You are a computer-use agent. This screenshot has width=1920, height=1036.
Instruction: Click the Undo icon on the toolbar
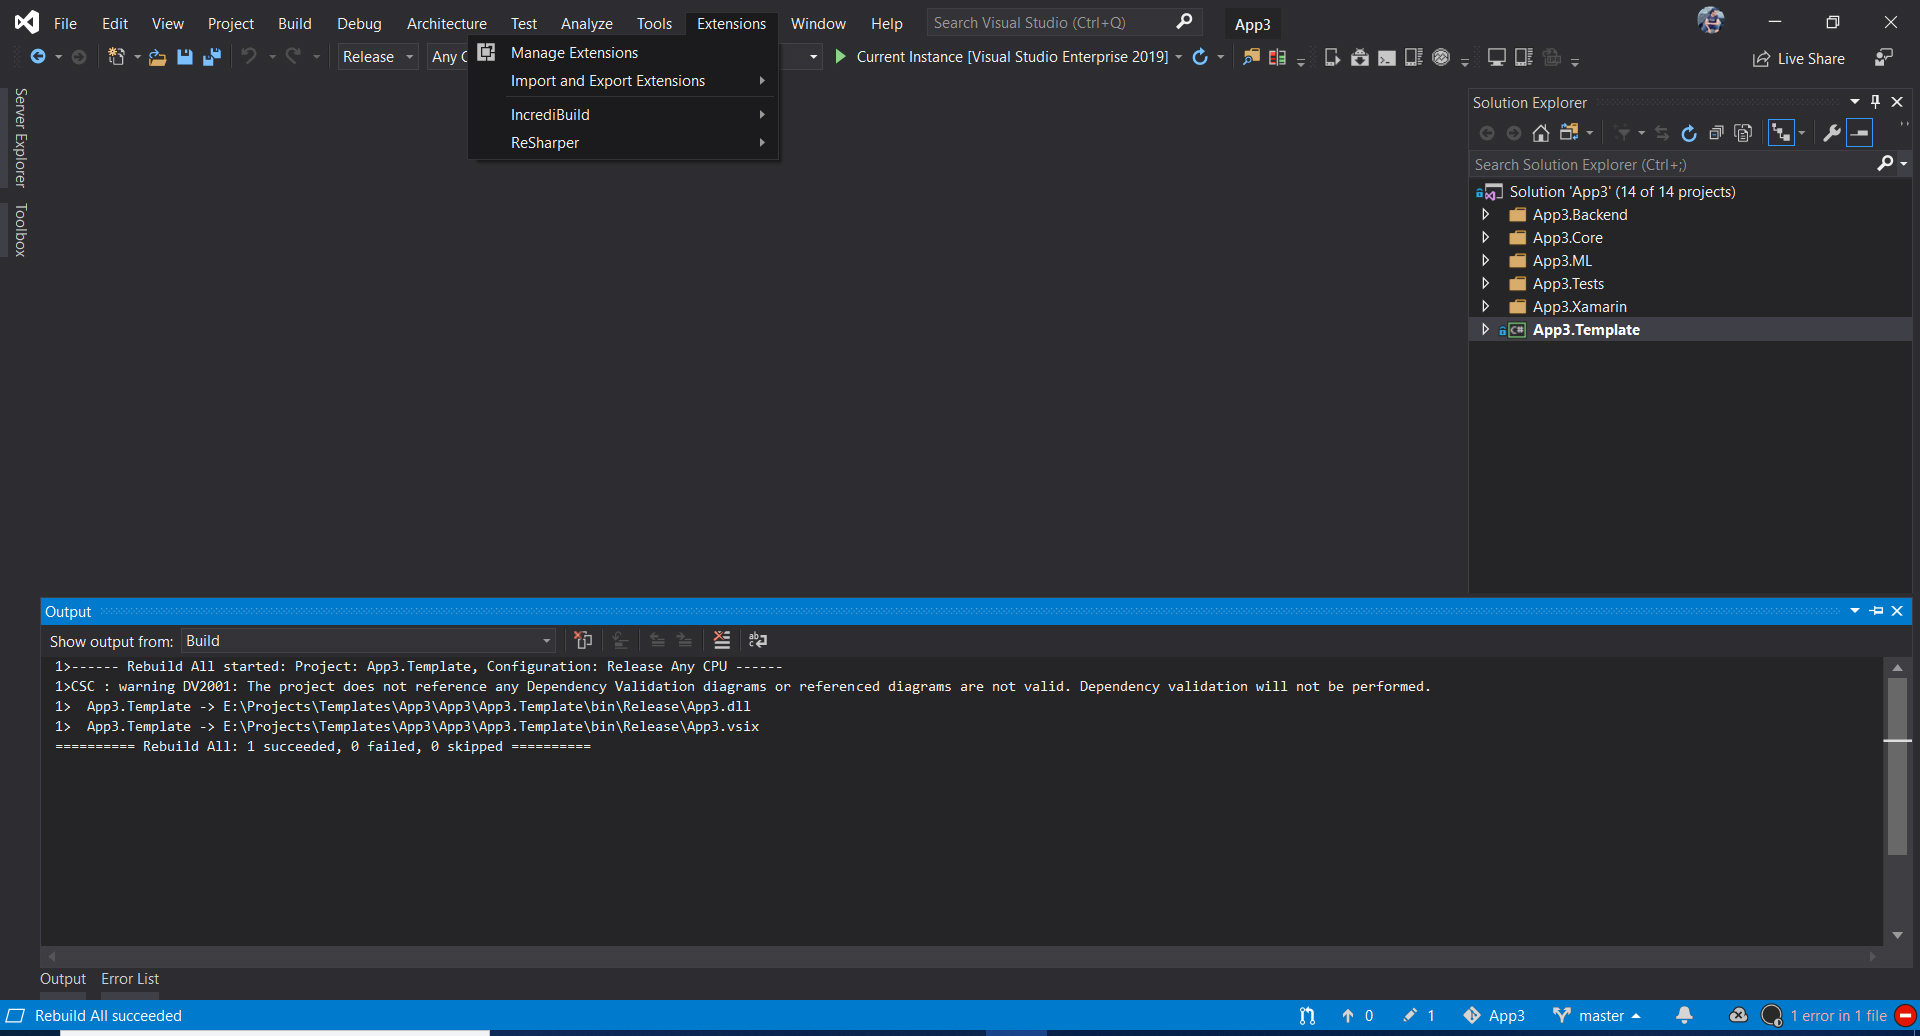click(250, 57)
